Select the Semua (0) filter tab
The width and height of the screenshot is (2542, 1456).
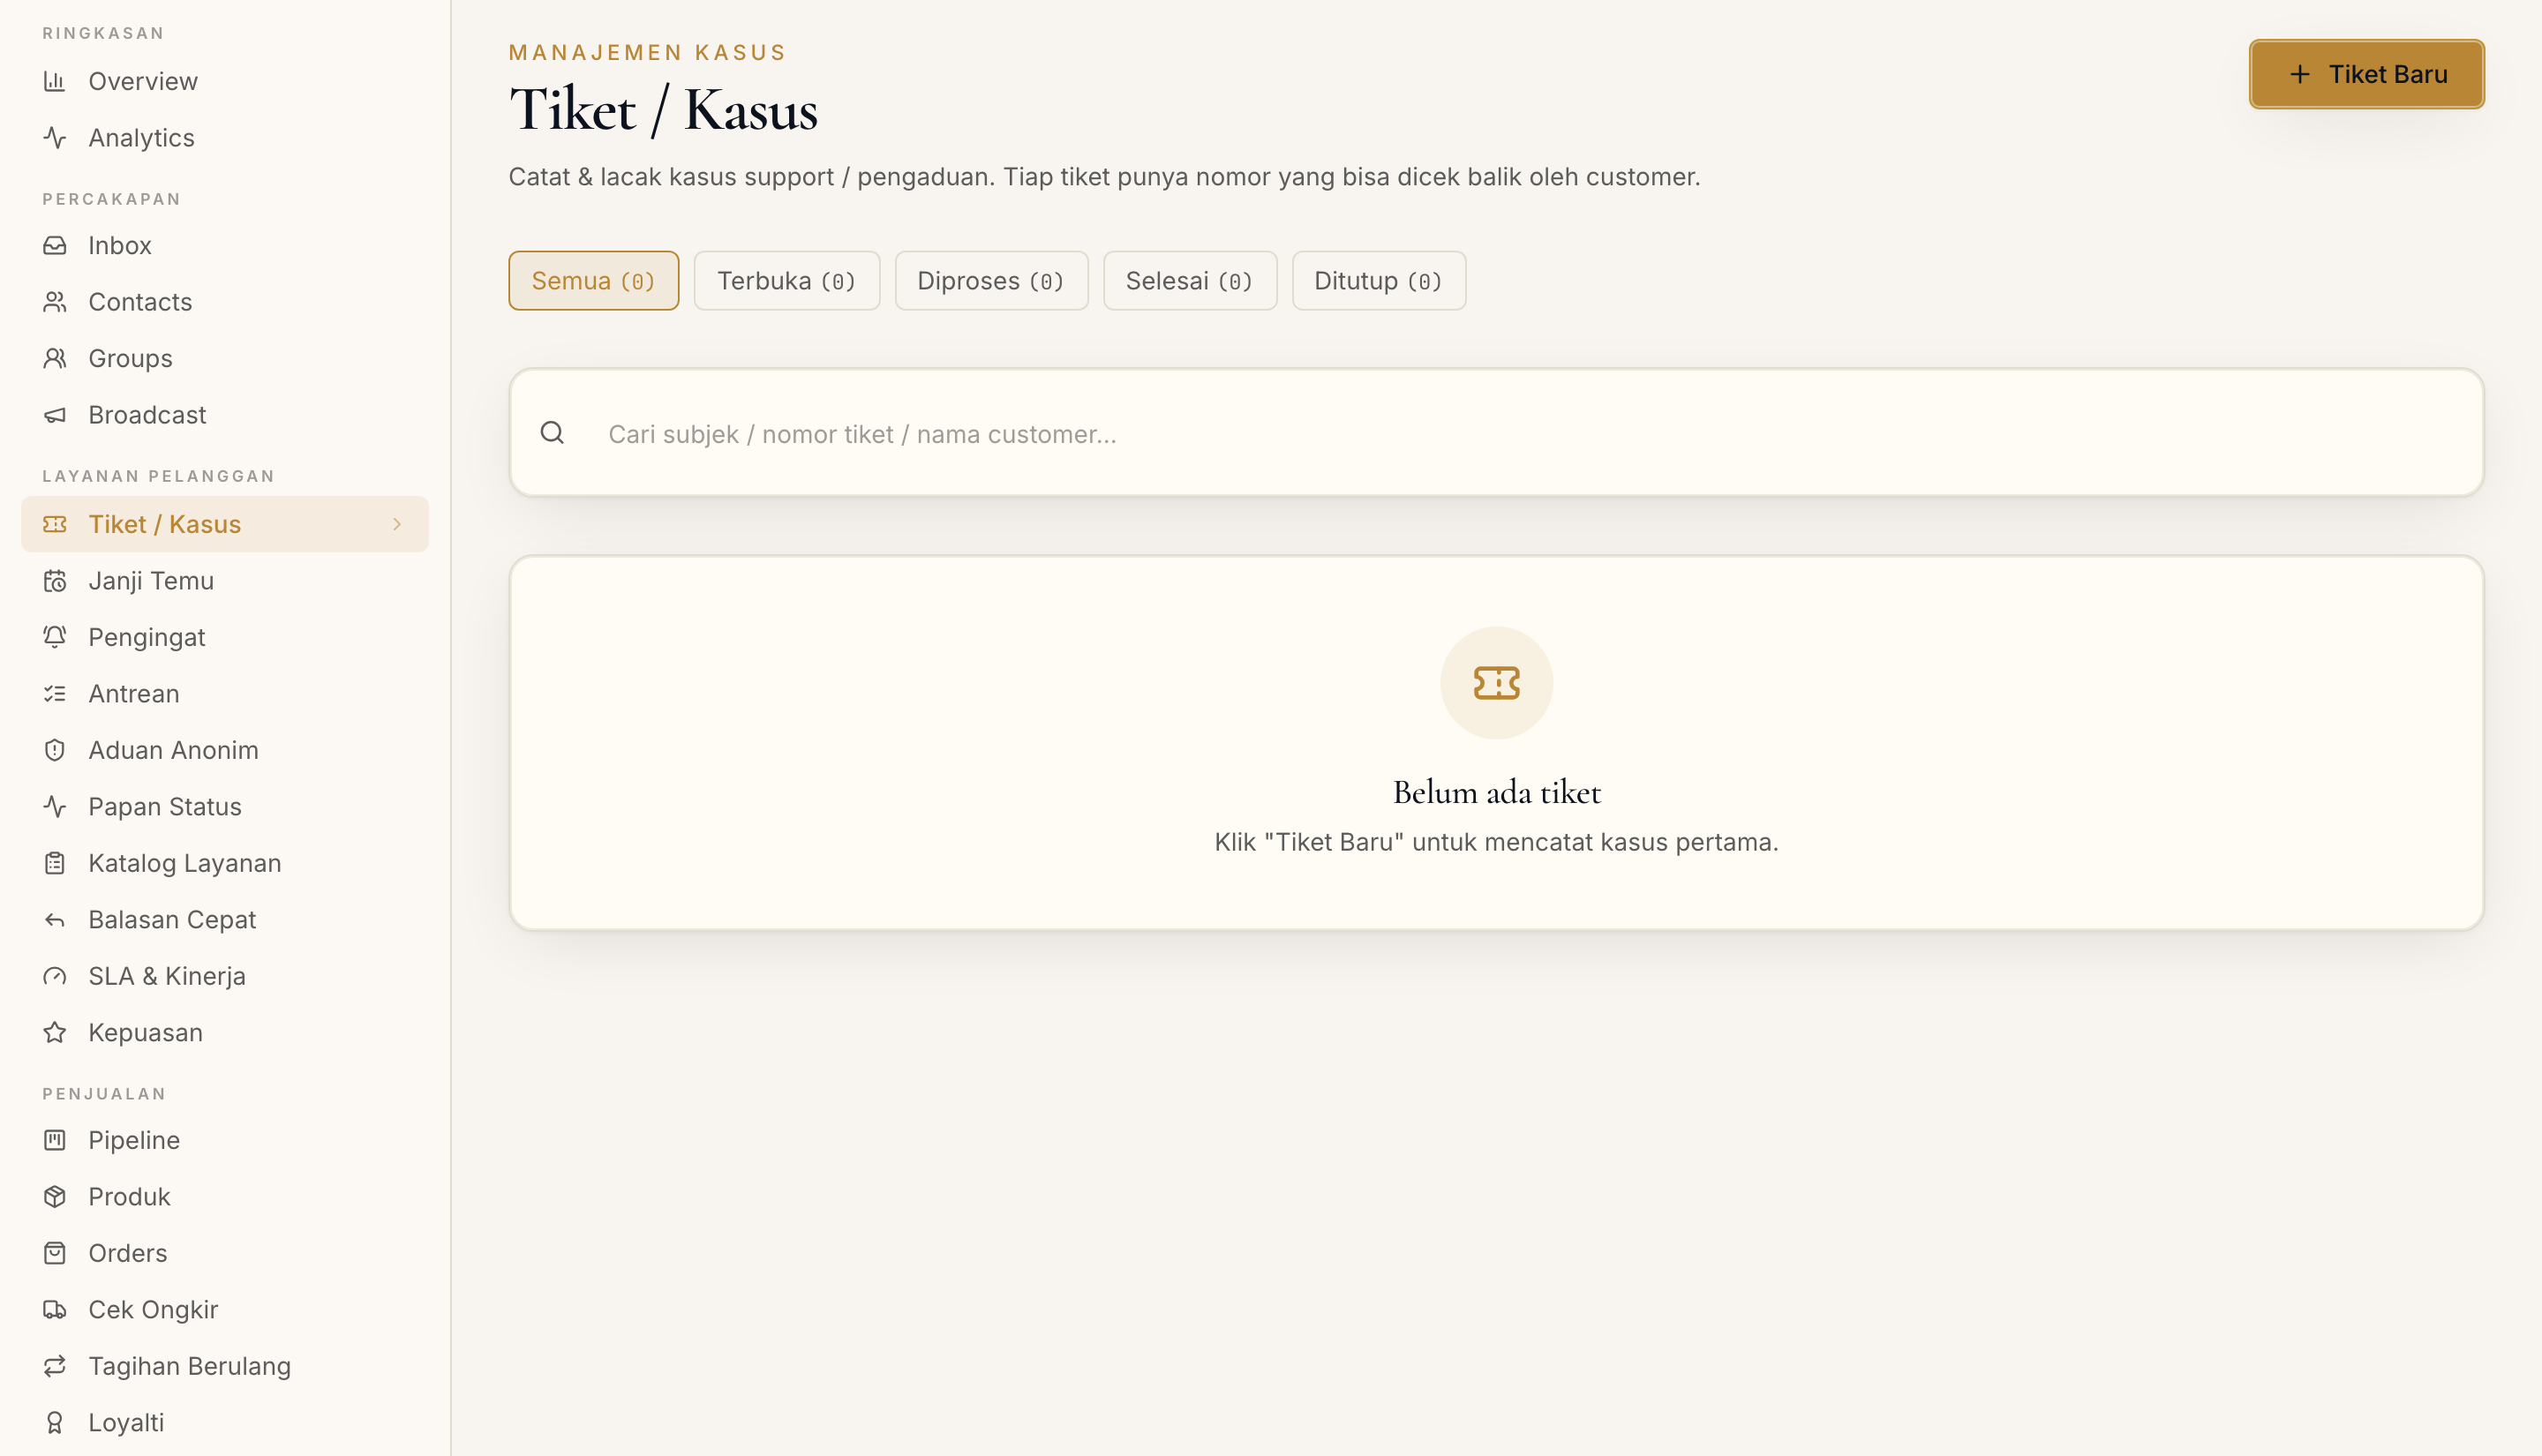593,281
